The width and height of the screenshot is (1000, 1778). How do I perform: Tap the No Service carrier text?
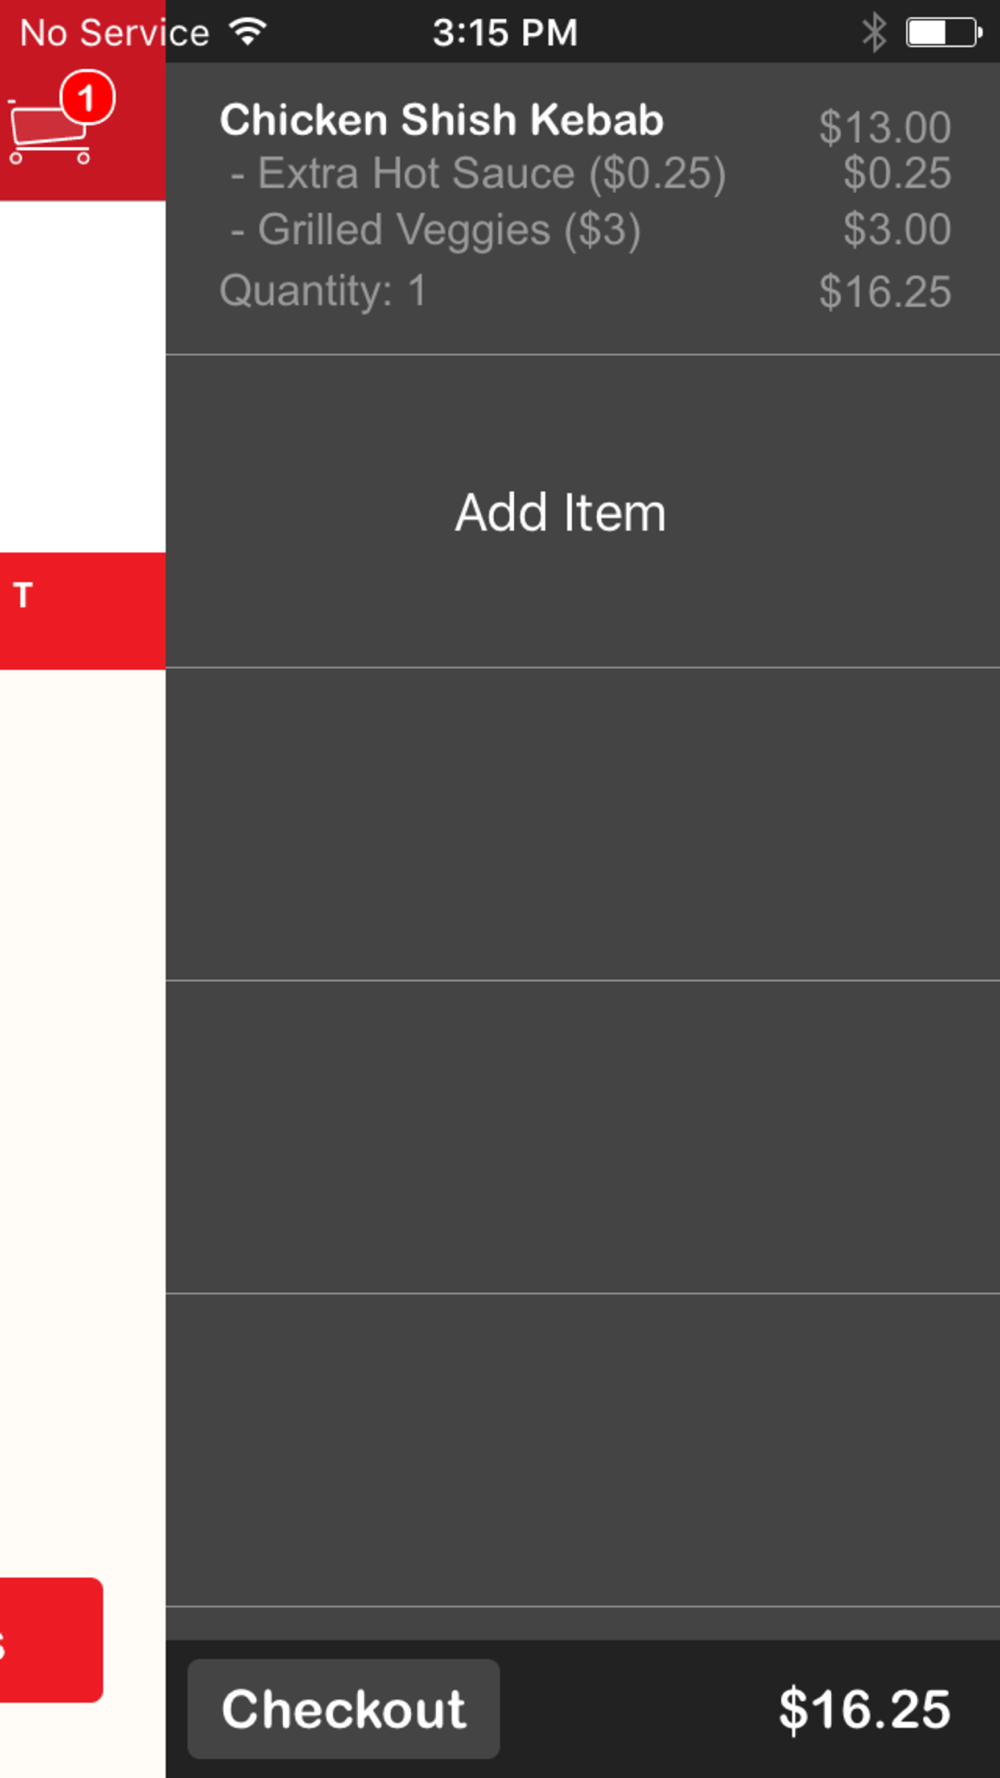[x=114, y=33]
